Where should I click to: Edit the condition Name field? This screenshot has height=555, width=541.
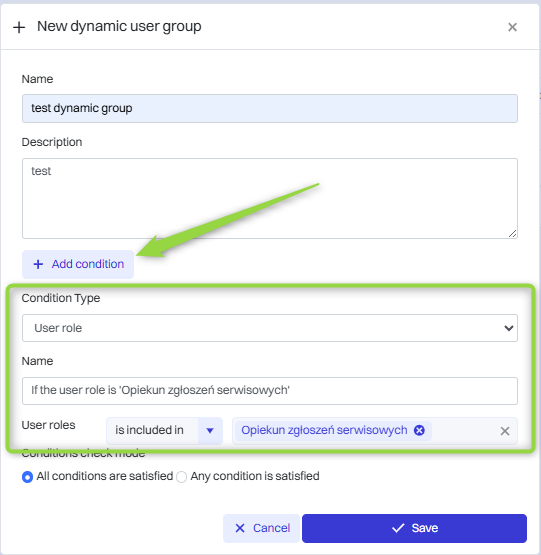point(270,391)
